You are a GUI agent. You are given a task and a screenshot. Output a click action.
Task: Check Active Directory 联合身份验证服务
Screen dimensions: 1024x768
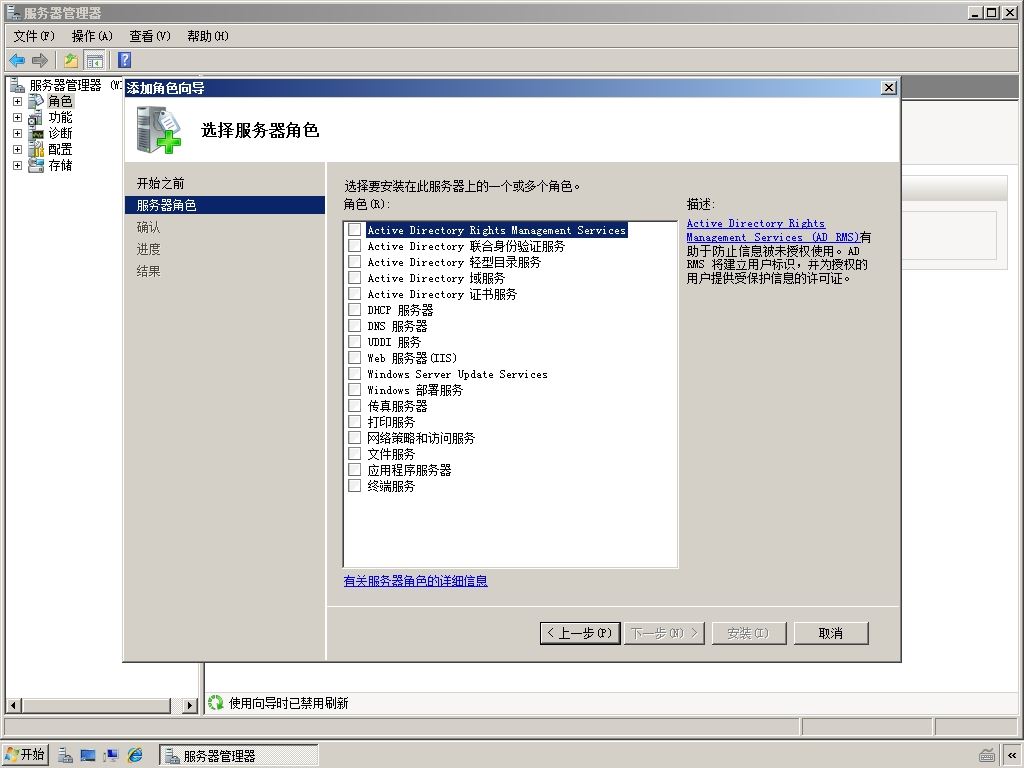[355, 246]
